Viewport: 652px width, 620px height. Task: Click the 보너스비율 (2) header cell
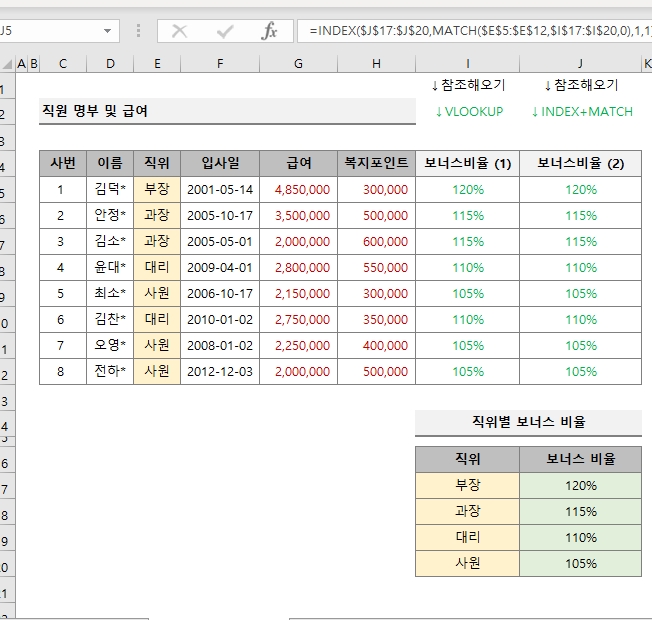[x=580, y=163]
